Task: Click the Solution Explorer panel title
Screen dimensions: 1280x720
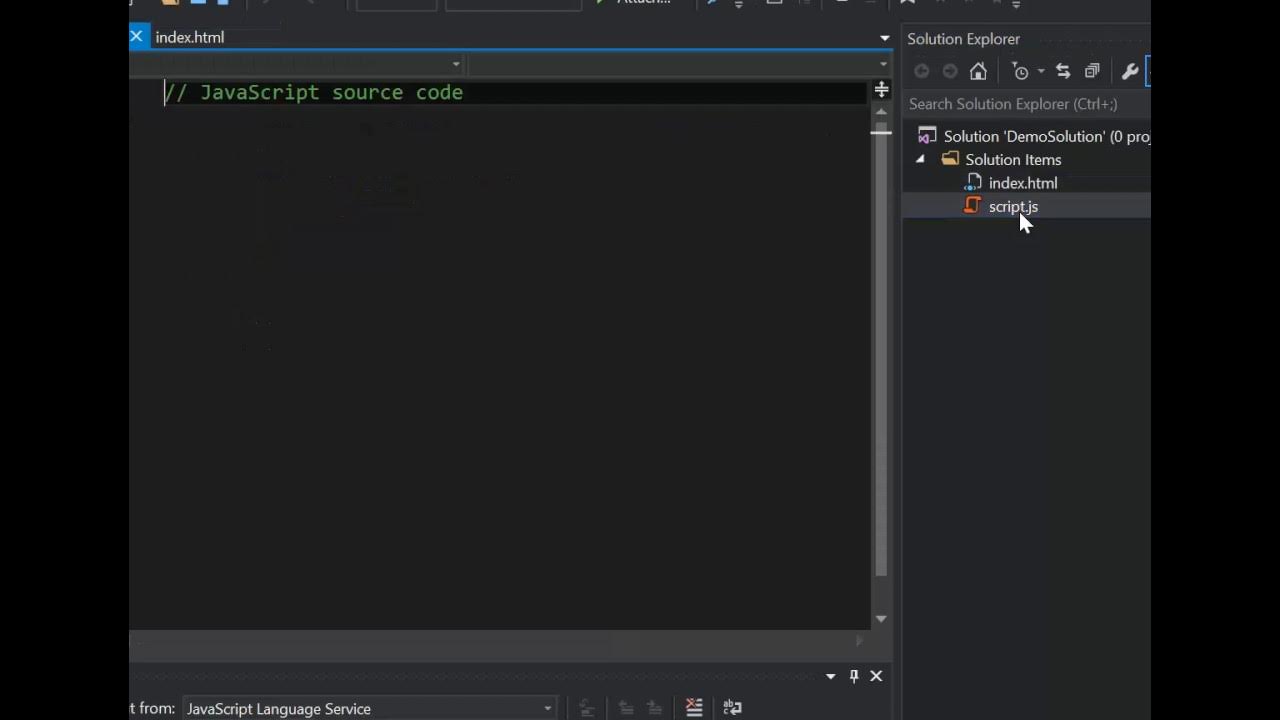Action: coord(964,39)
